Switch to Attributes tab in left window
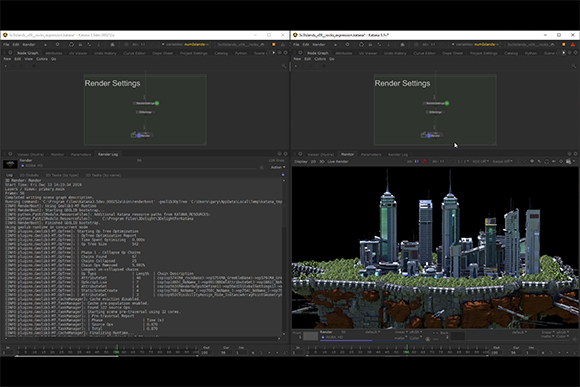This screenshot has width=580, height=387. pyautogui.click(x=54, y=53)
